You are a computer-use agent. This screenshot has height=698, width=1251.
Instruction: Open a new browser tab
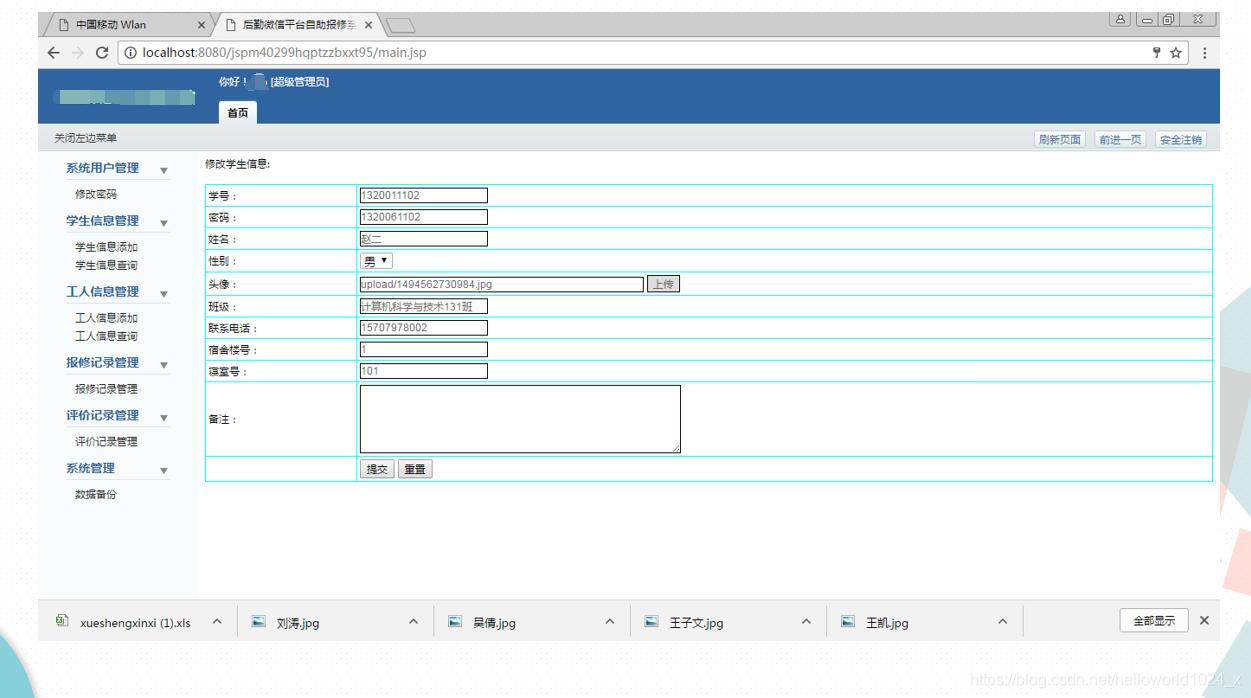pyautogui.click(x=399, y=24)
